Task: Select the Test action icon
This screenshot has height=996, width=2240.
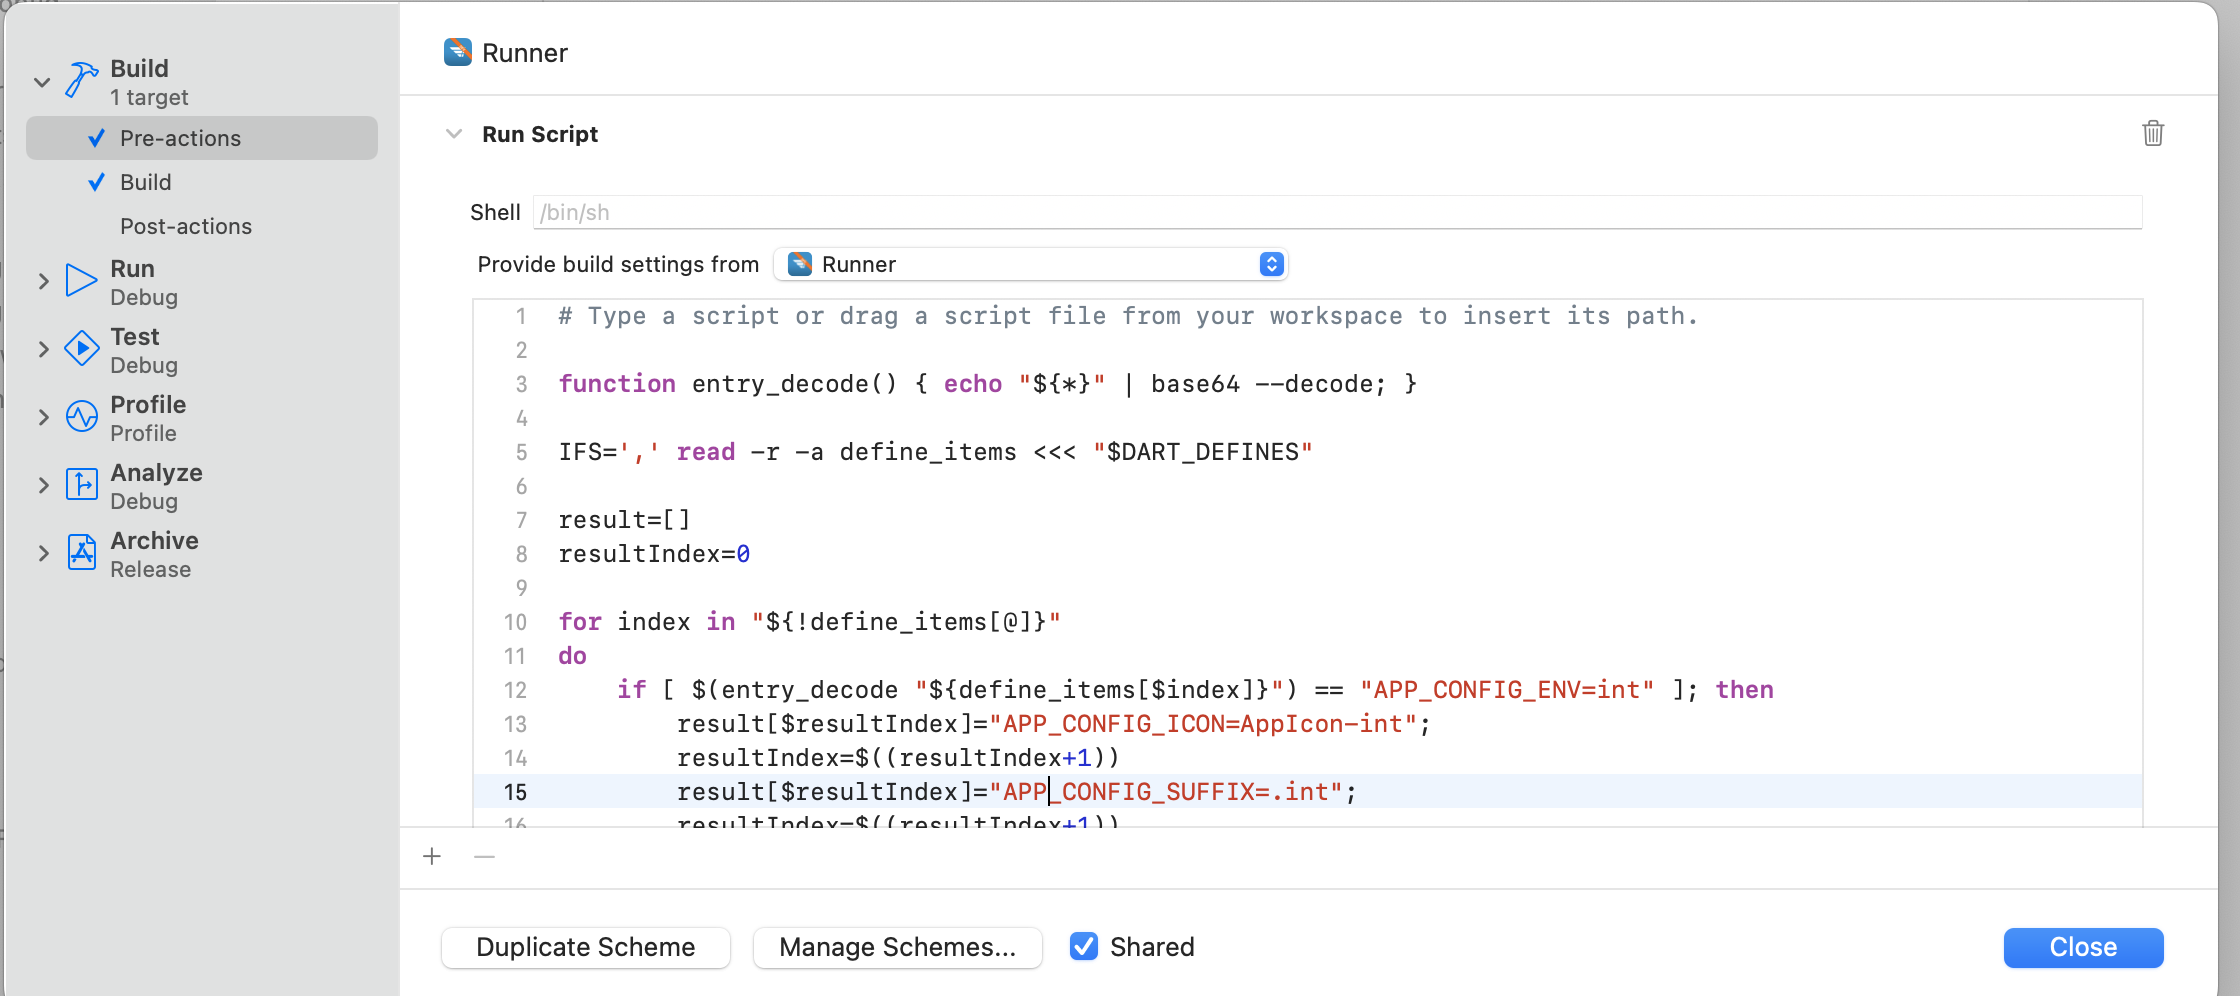Action: [x=81, y=349]
